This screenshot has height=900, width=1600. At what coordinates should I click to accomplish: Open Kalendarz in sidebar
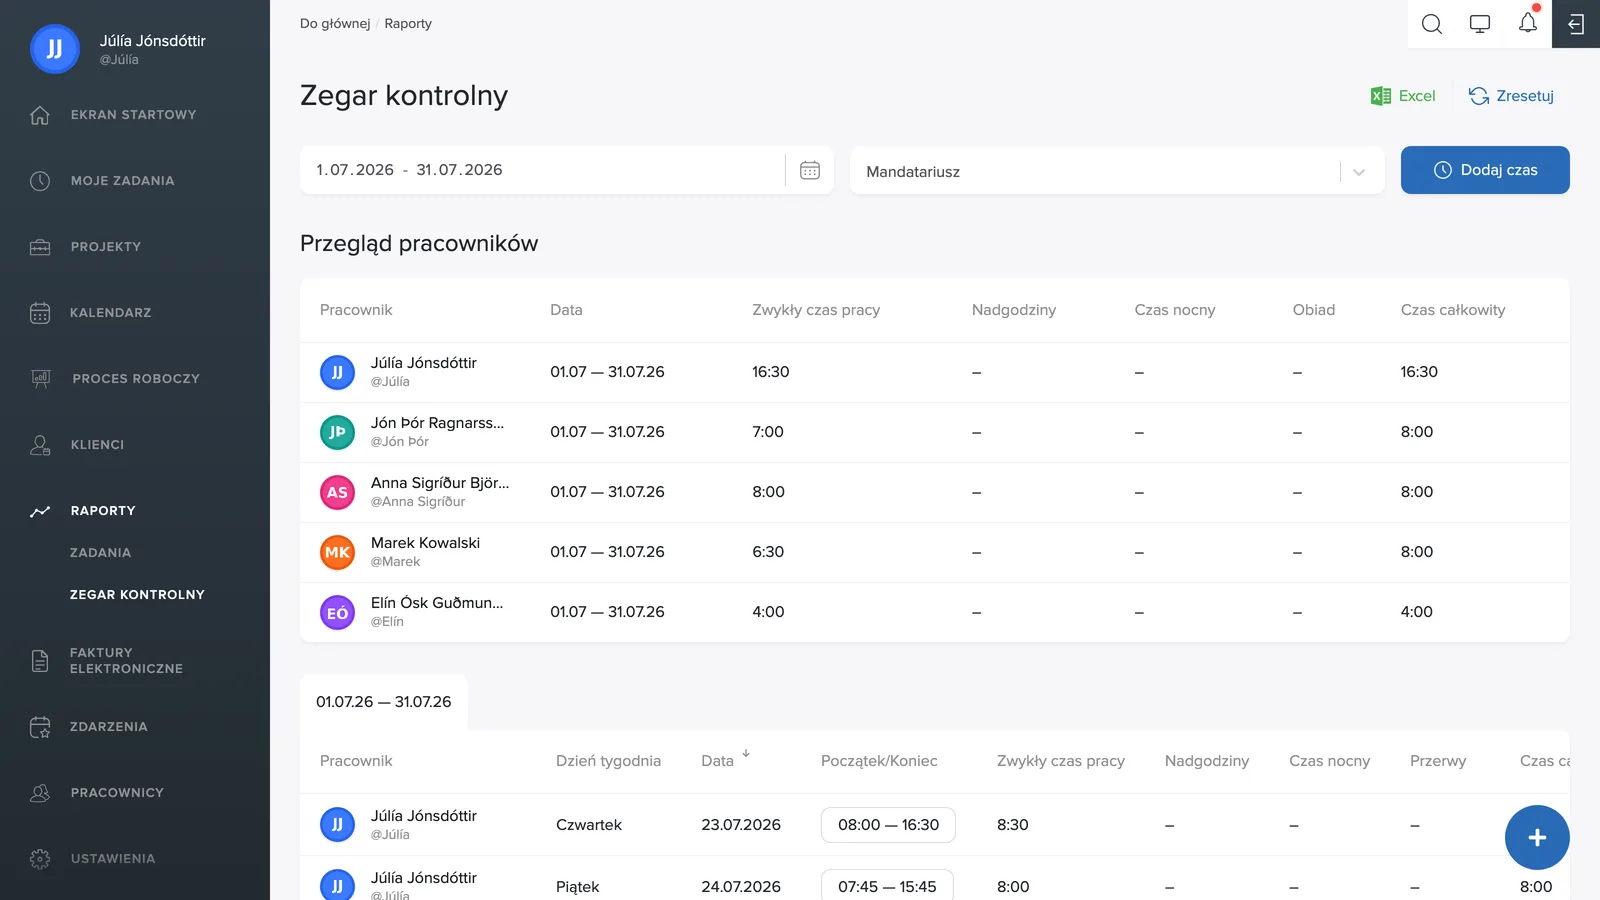[x=110, y=313]
